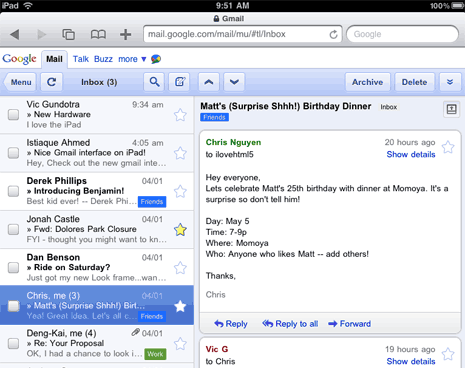Tick checkbox on Chris, me (3) conversation
Viewport: 465px width, 368px height.
13,306
